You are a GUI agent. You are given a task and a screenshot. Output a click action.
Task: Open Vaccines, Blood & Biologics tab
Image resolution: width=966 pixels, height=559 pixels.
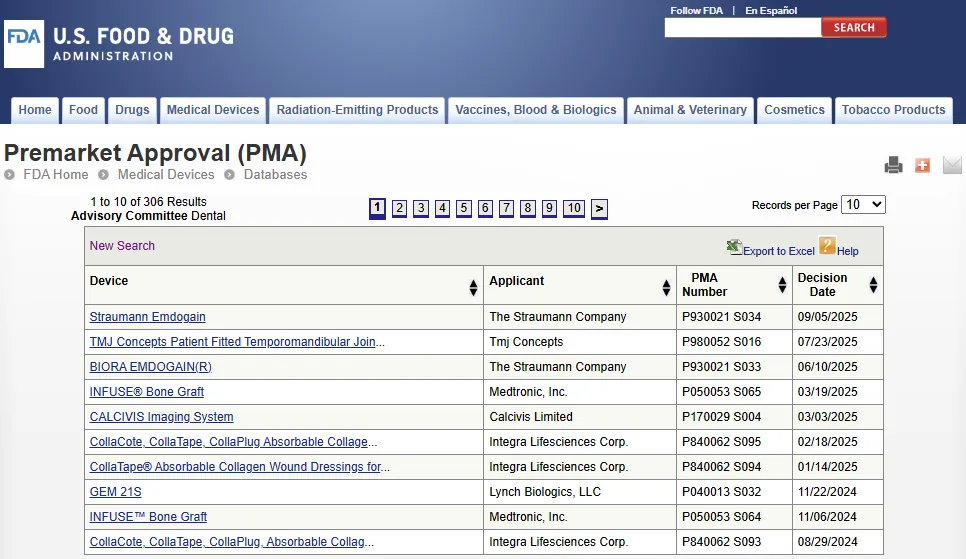click(x=536, y=110)
